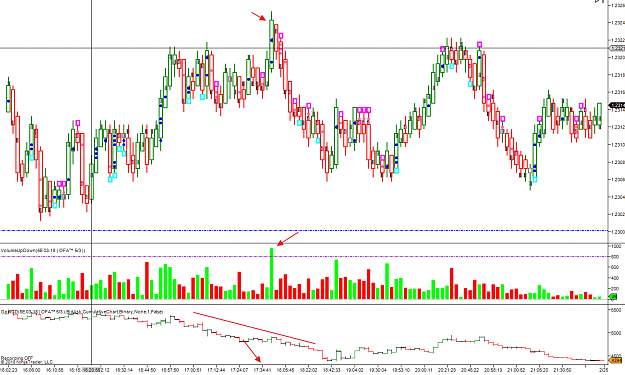The width and height of the screenshot is (625, 375).
Task: Click the 'Recording OFF' status text
Action: click(16, 358)
